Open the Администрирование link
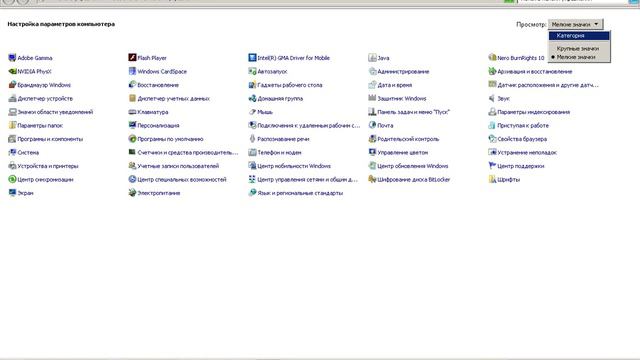The height and width of the screenshot is (360, 640). click(403, 71)
